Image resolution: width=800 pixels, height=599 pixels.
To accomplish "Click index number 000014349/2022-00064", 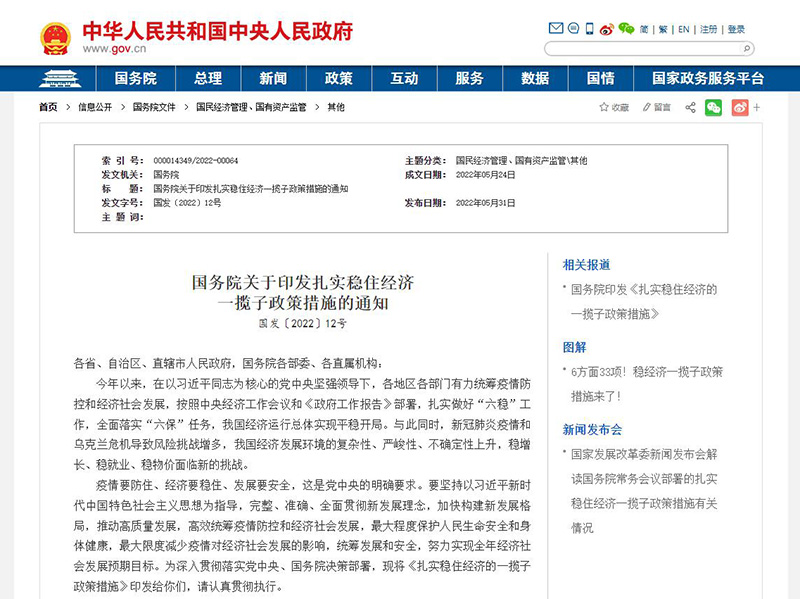I will point(195,161).
